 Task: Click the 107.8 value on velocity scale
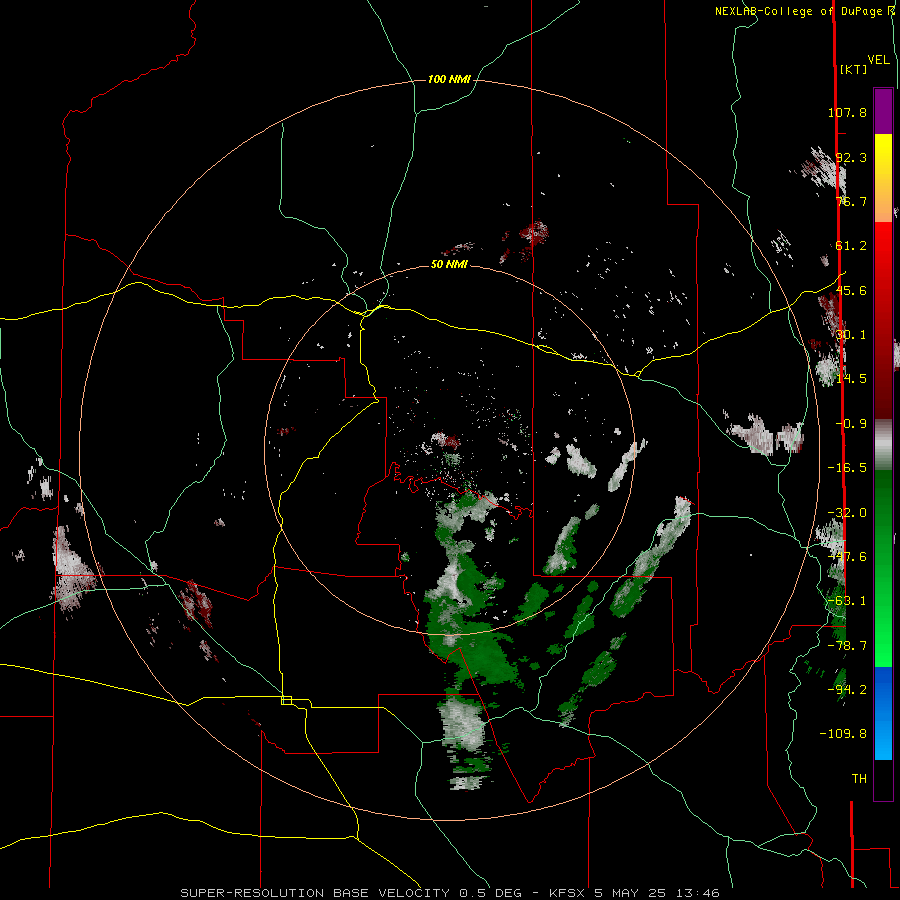click(847, 112)
